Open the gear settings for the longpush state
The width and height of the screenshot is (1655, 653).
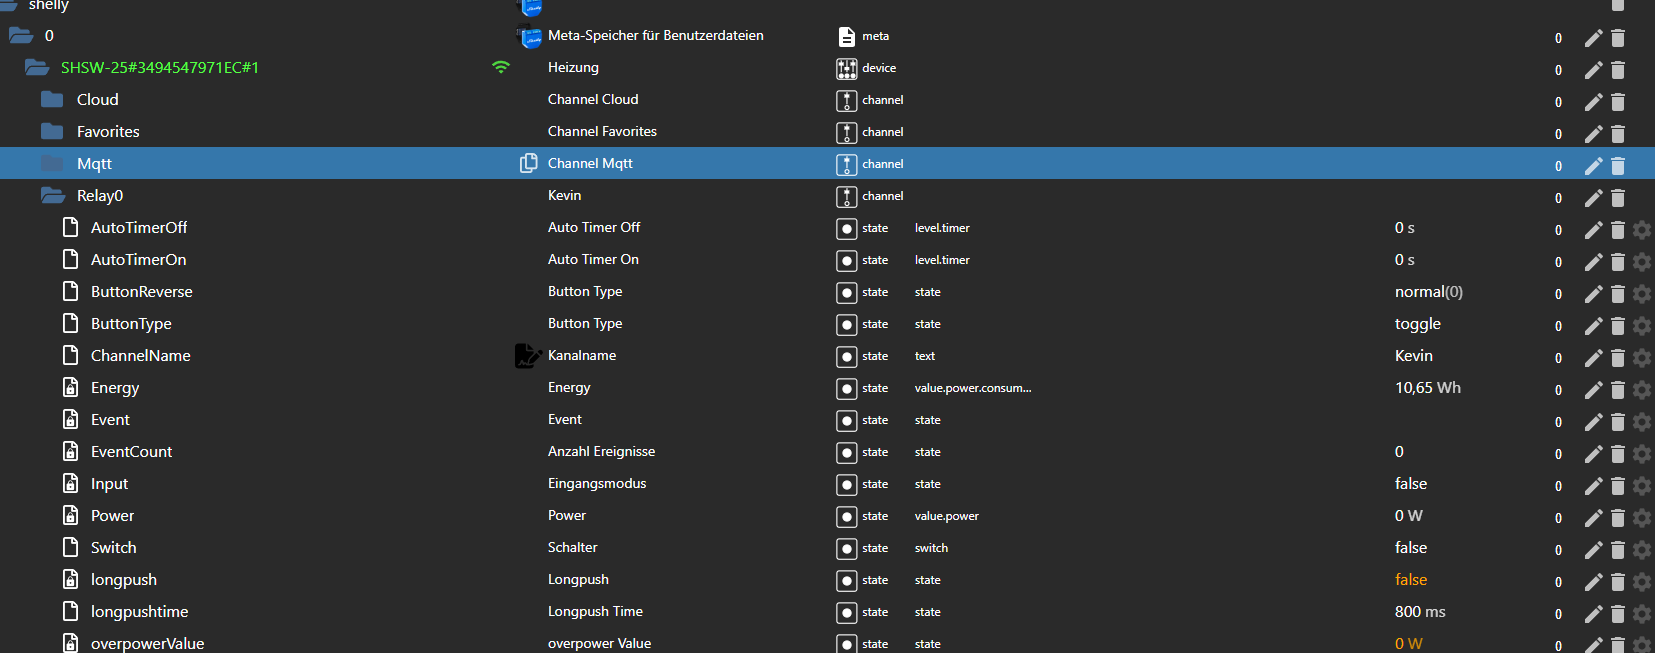(1641, 582)
